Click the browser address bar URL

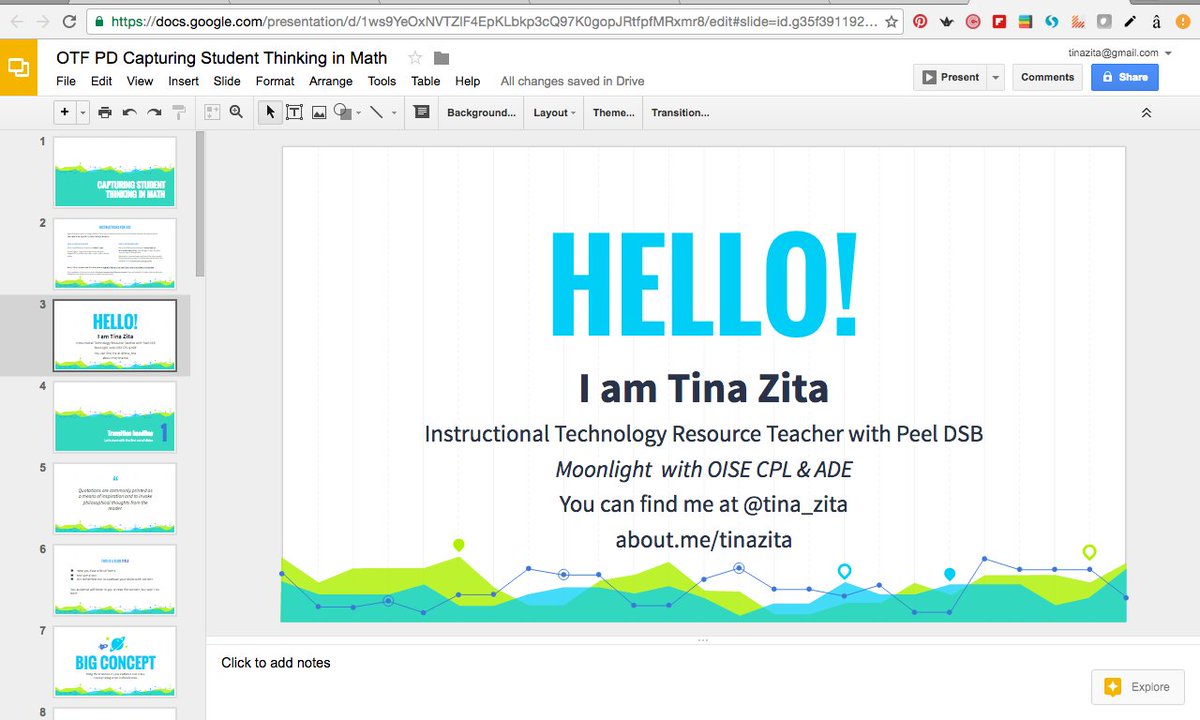(495, 20)
